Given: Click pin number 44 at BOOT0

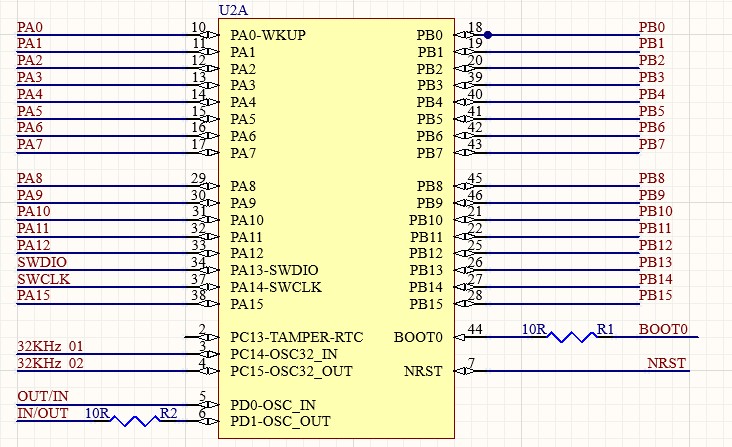Looking at the screenshot, I should 476,329.
